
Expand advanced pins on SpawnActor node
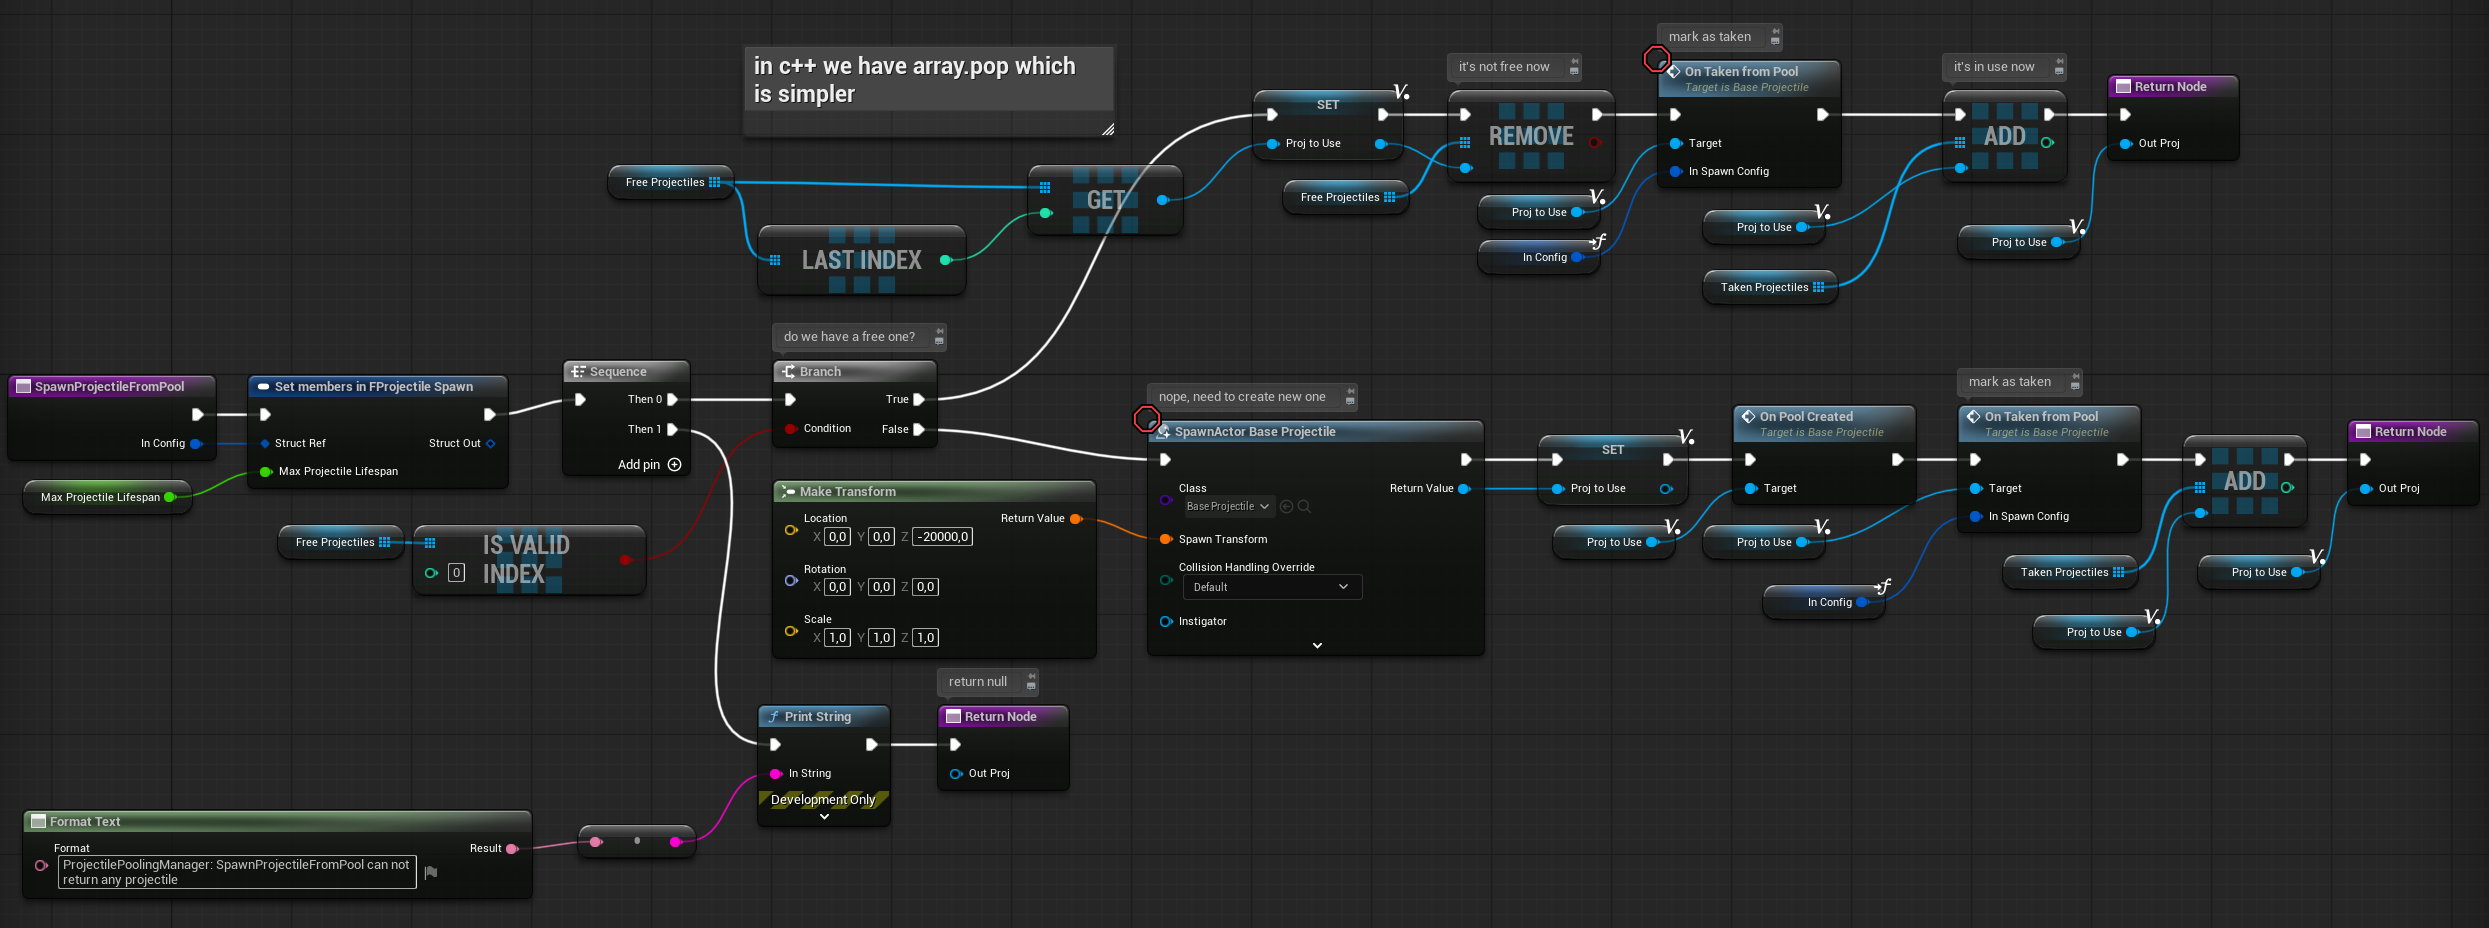pyautogui.click(x=1317, y=646)
